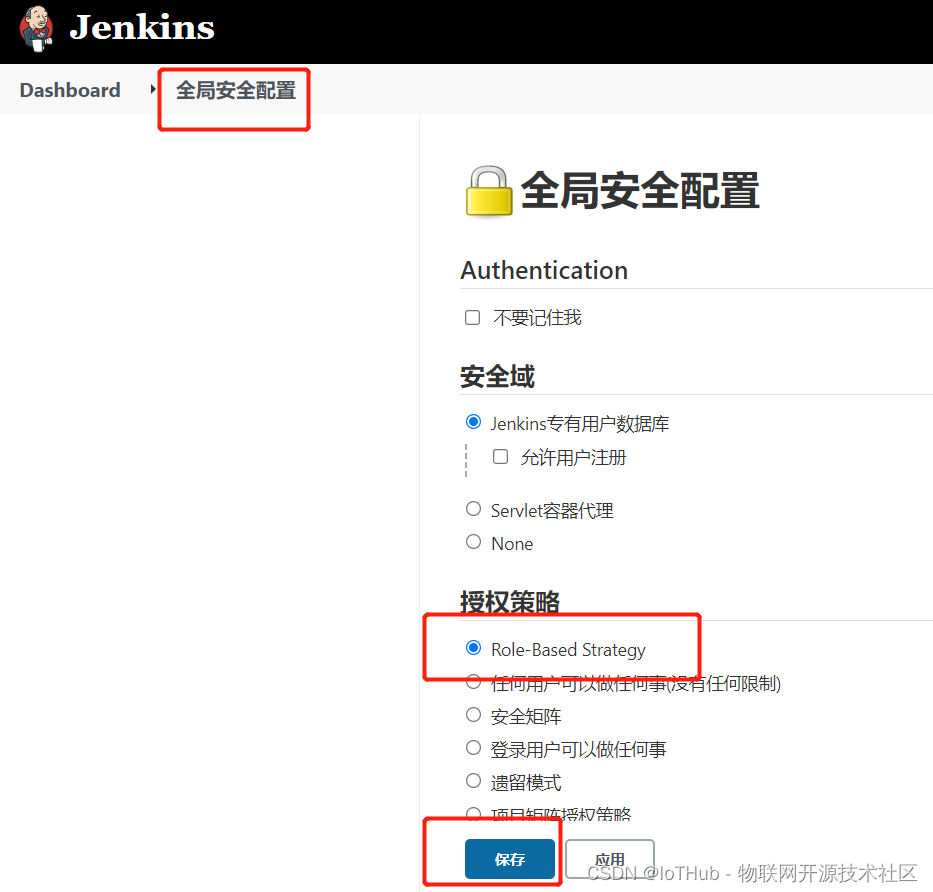Click the 授权策略 section heading
933x892 pixels.
pos(510,602)
